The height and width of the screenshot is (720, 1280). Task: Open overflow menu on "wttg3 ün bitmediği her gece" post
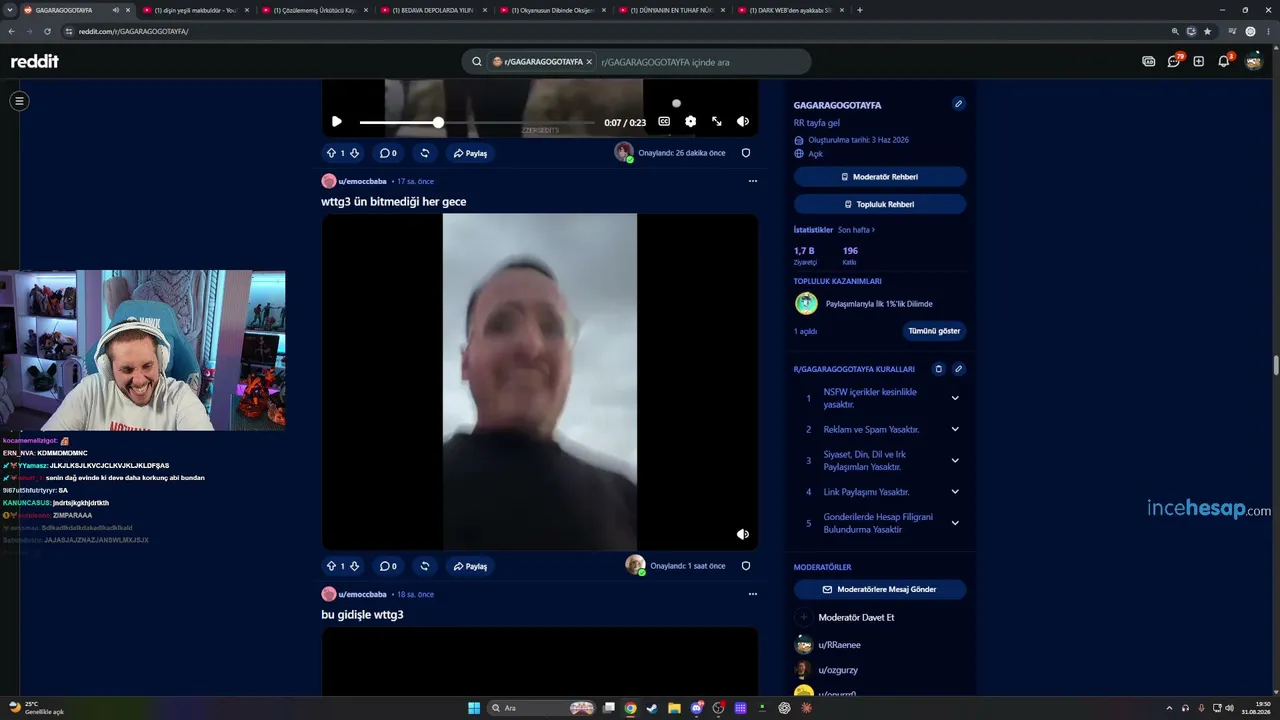click(x=752, y=181)
